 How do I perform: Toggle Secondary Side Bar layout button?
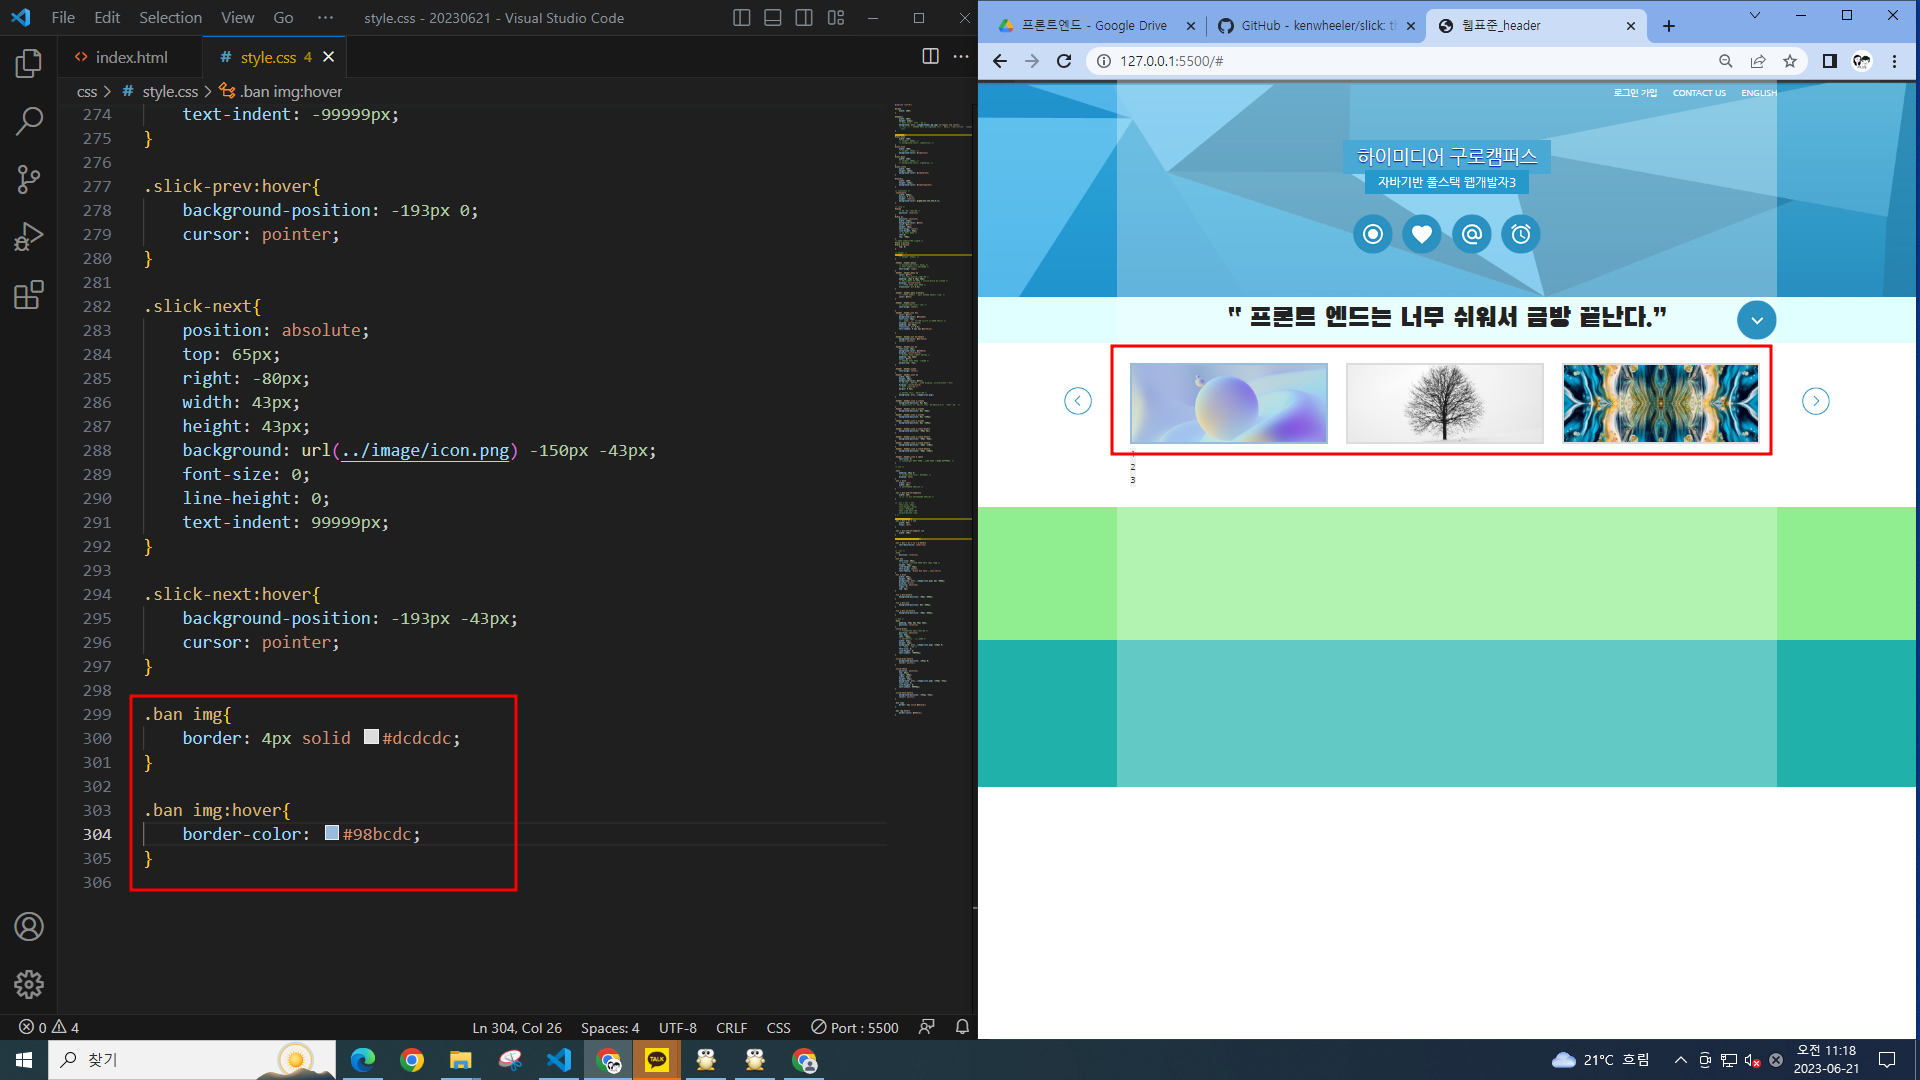(x=804, y=18)
